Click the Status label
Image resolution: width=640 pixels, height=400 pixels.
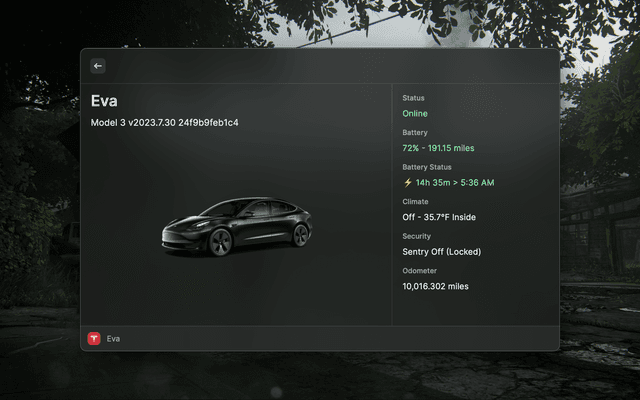click(x=413, y=98)
